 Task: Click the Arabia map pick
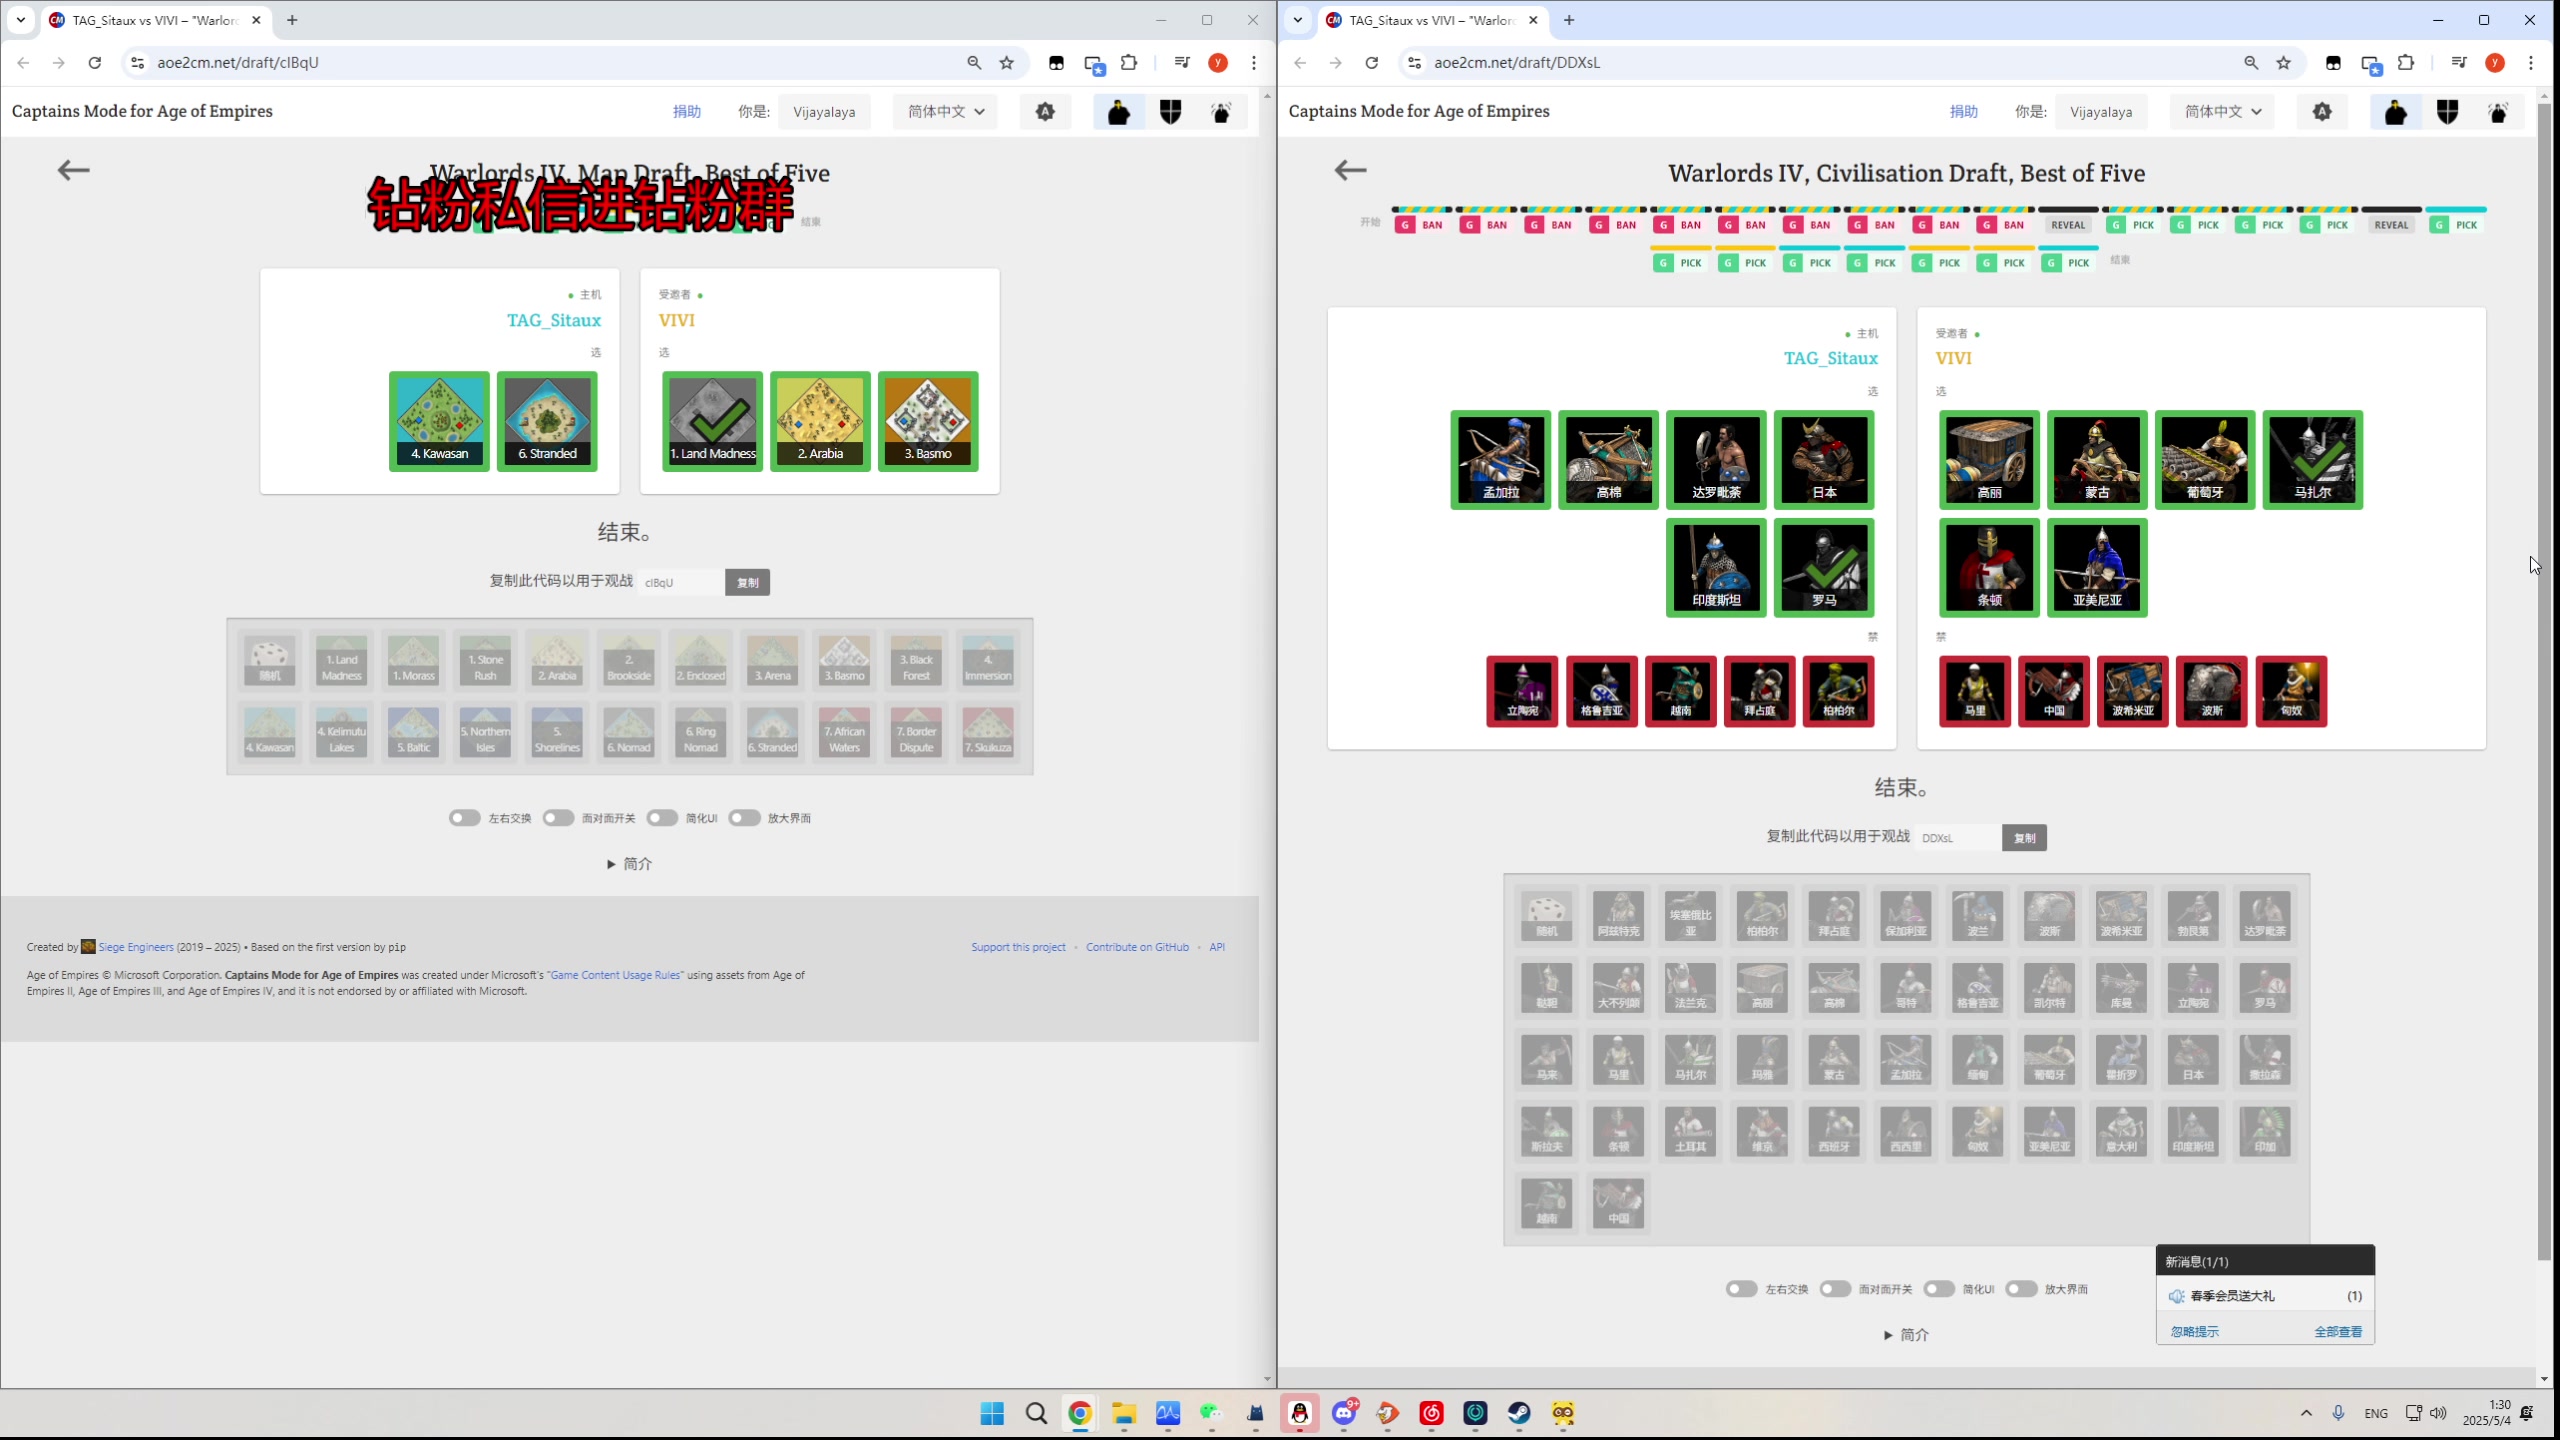coord(820,421)
